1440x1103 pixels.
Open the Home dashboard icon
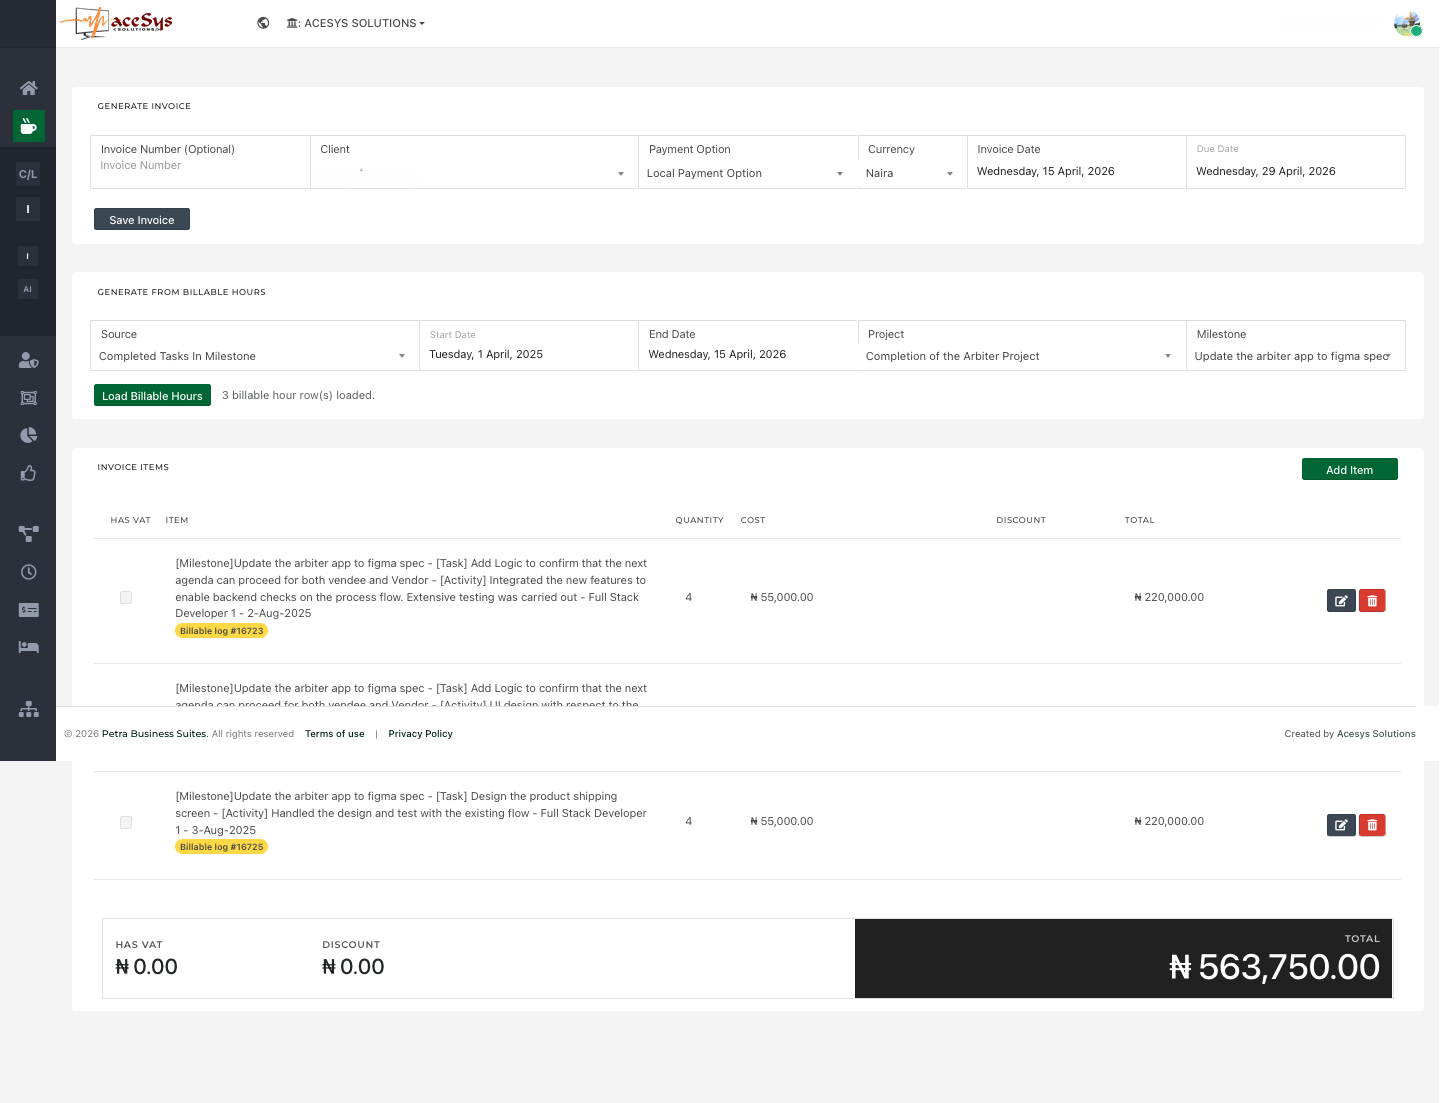(28, 88)
